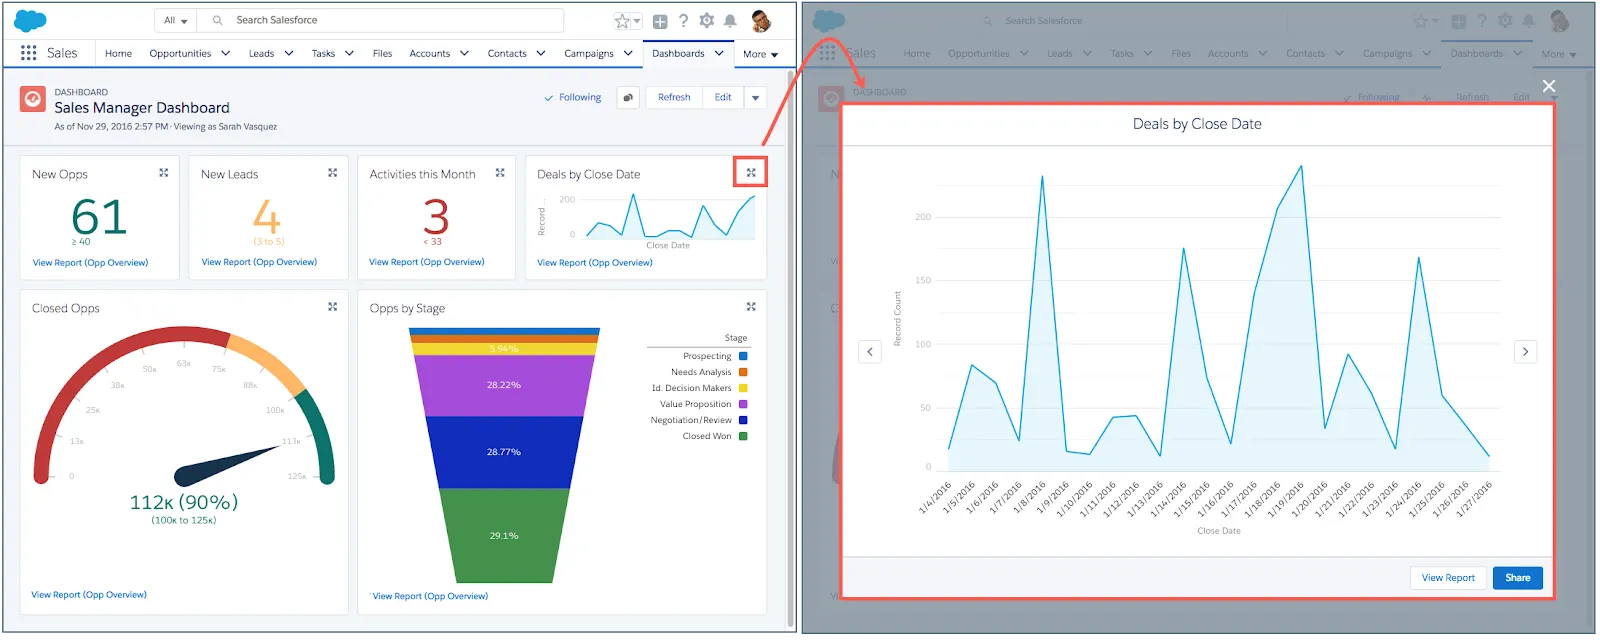Click the Edit dashboard button
Image resolution: width=1600 pixels, height=640 pixels.
(x=723, y=97)
